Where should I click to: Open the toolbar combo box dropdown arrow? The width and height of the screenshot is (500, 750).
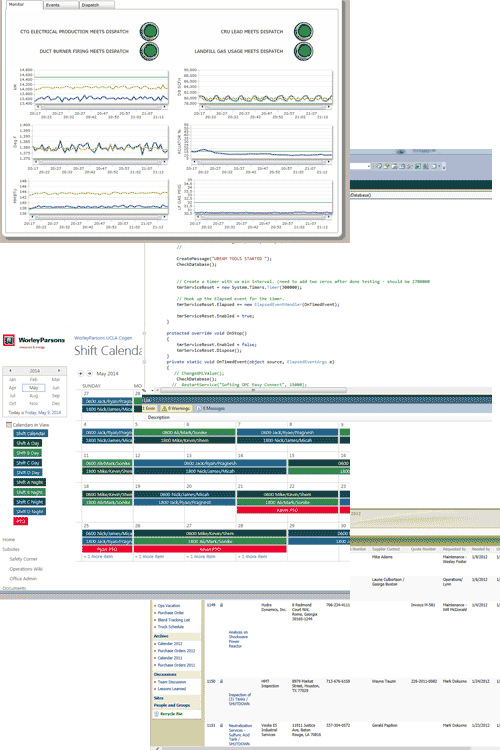(368, 166)
